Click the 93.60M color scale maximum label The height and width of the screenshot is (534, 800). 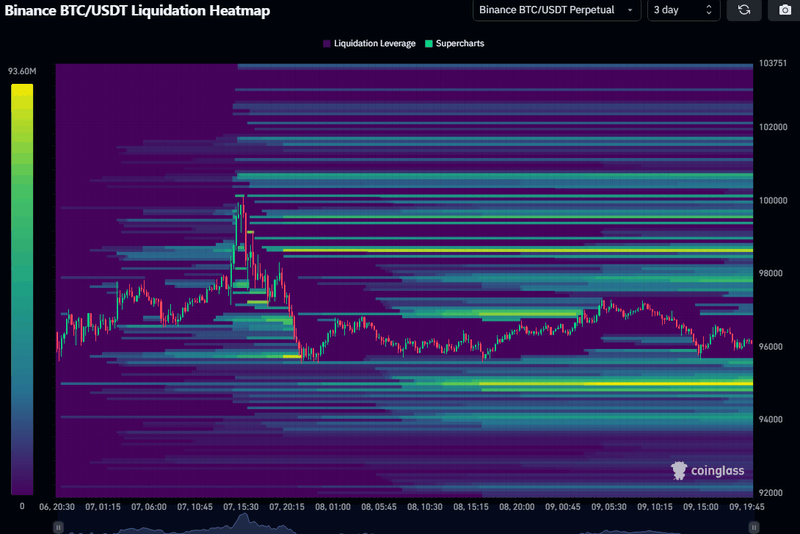(22, 71)
